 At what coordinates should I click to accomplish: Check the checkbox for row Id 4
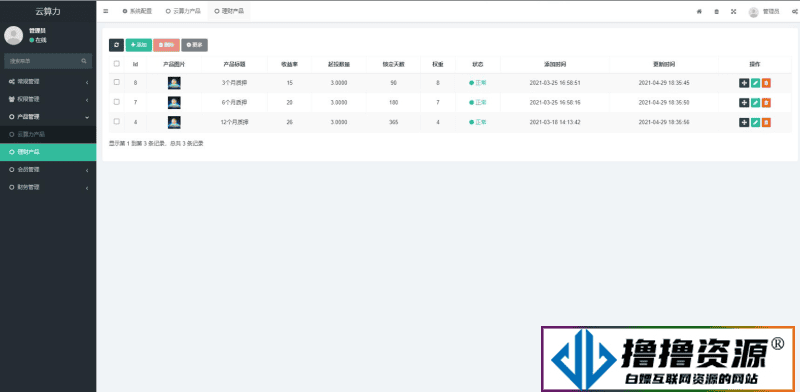[117, 121]
